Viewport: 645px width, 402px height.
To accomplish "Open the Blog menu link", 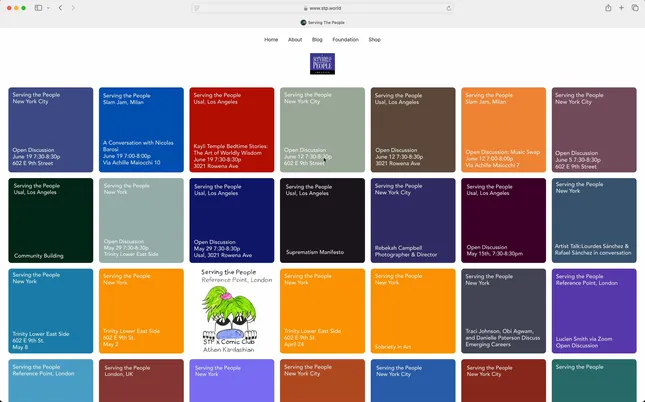I will tap(317, 40).
